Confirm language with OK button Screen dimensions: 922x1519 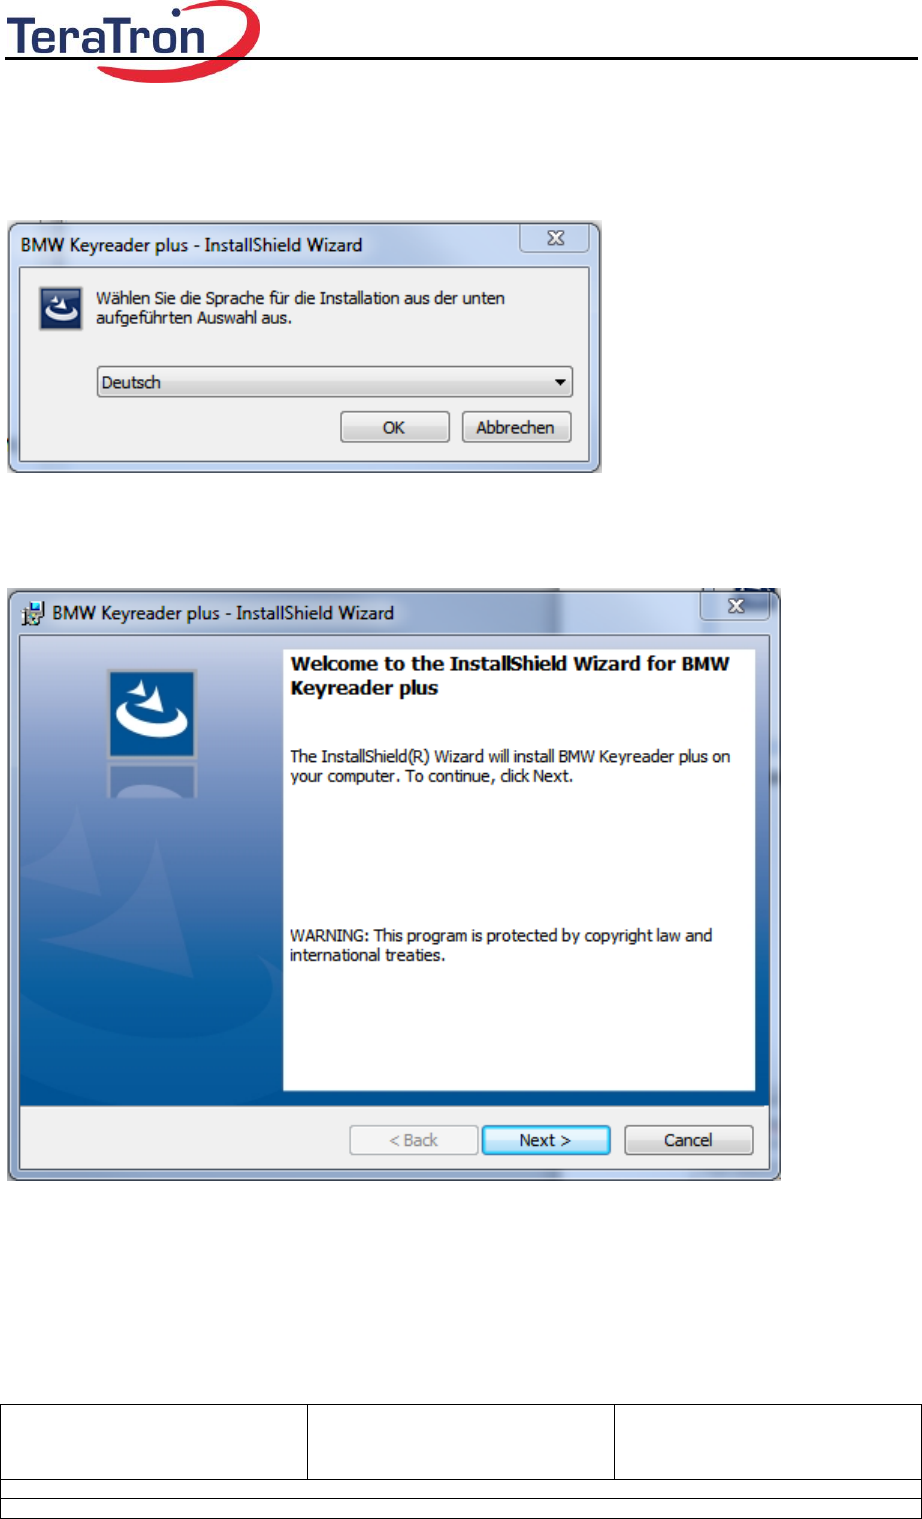coord(395,427)
